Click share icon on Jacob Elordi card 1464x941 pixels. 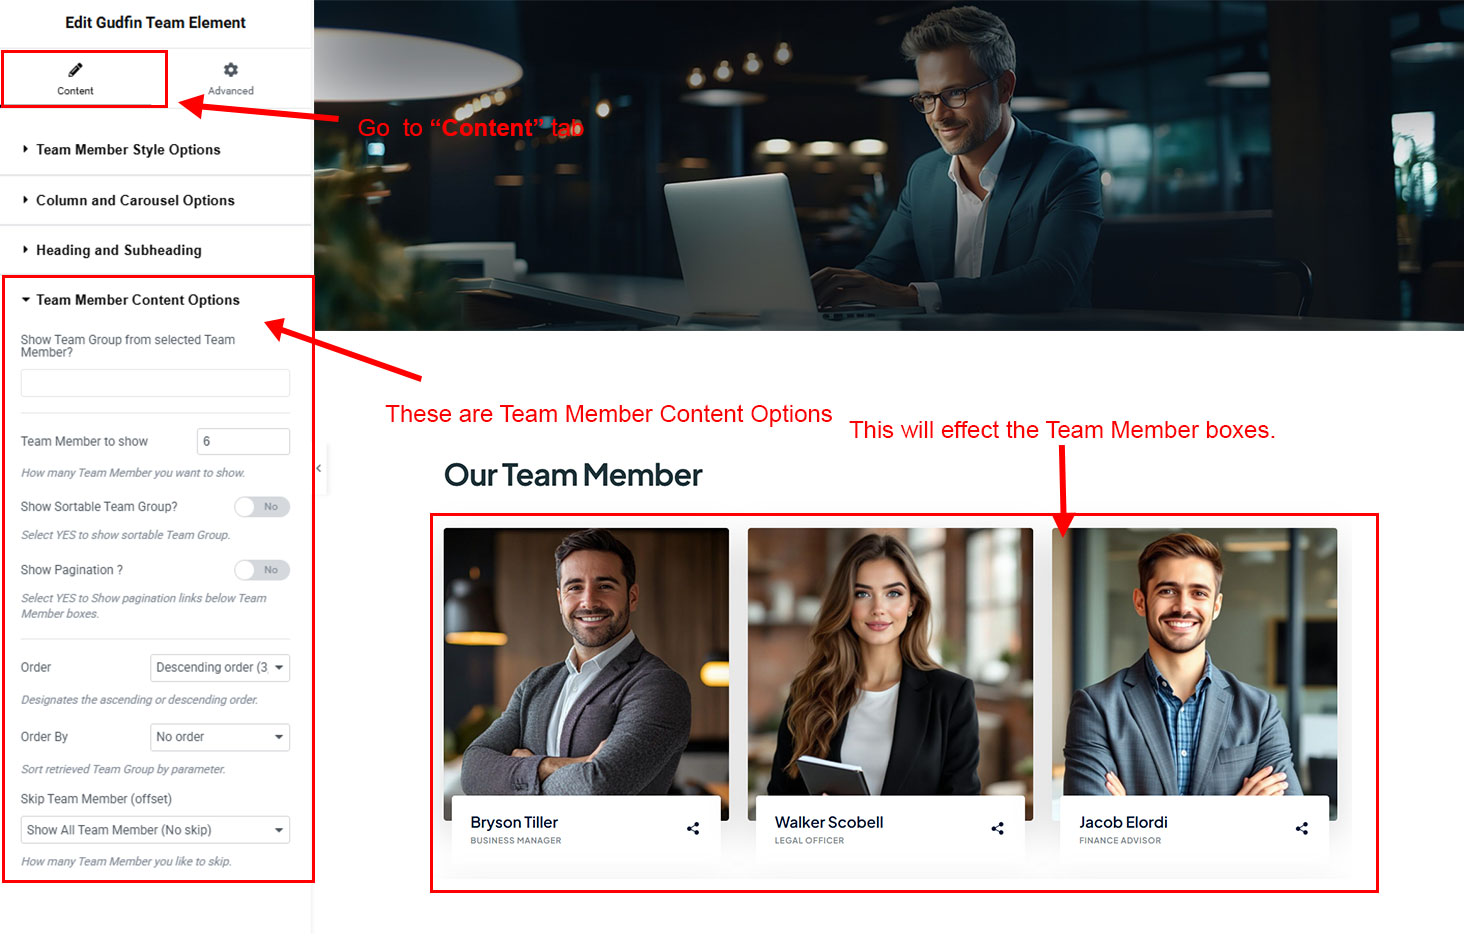tap(1301, 828)
